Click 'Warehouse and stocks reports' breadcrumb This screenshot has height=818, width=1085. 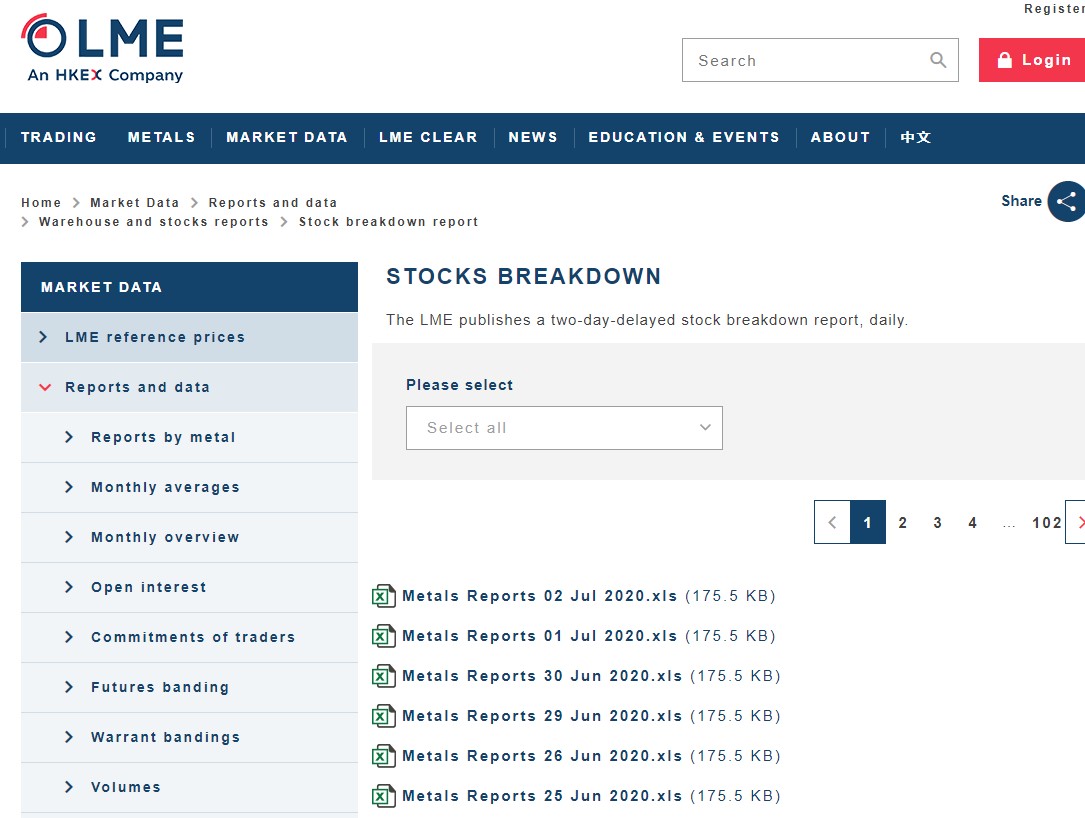153,222
